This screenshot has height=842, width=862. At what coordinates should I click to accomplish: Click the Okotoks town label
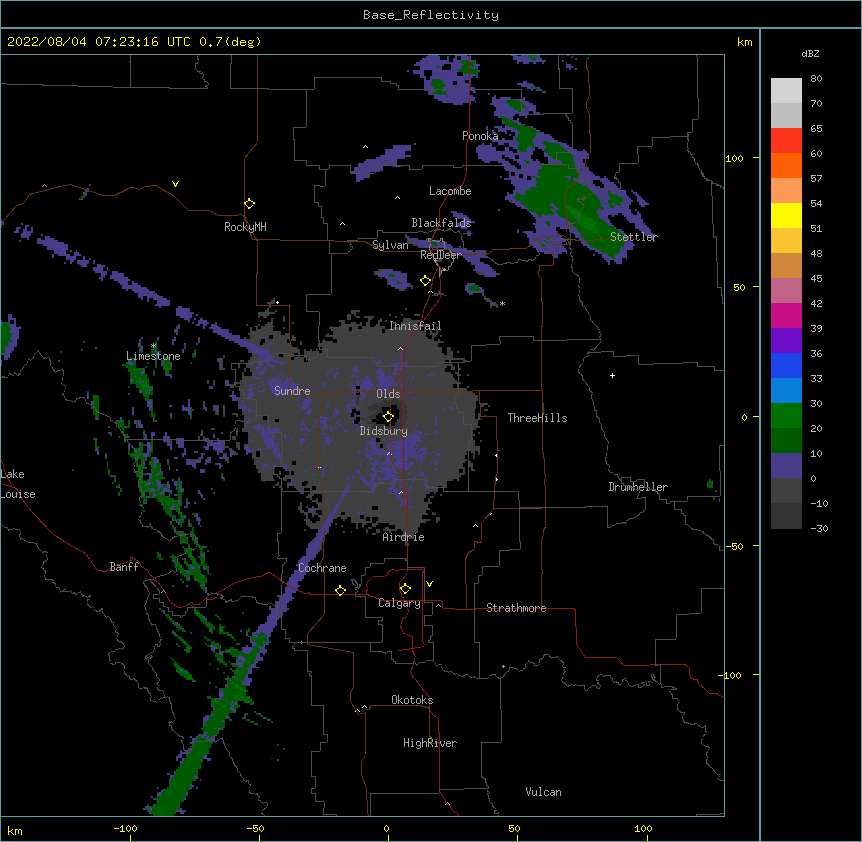point(412,700)
